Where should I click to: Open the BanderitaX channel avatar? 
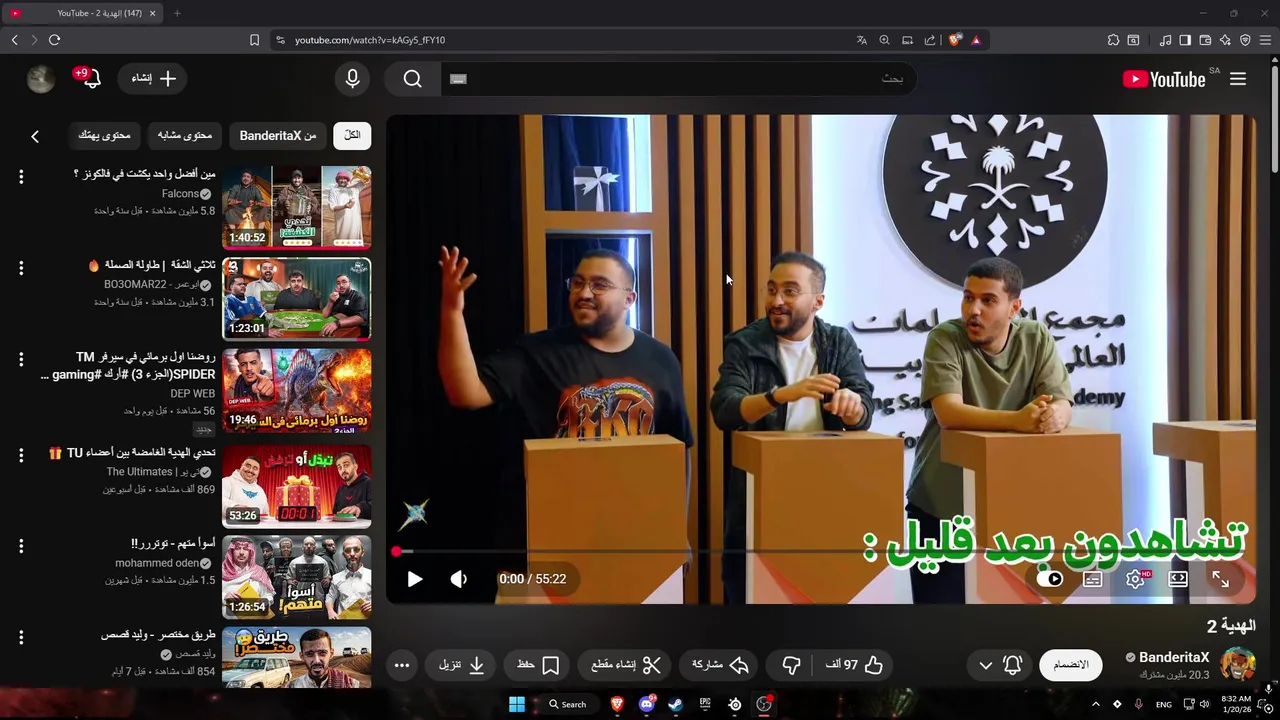click(x=1238, y=665)
